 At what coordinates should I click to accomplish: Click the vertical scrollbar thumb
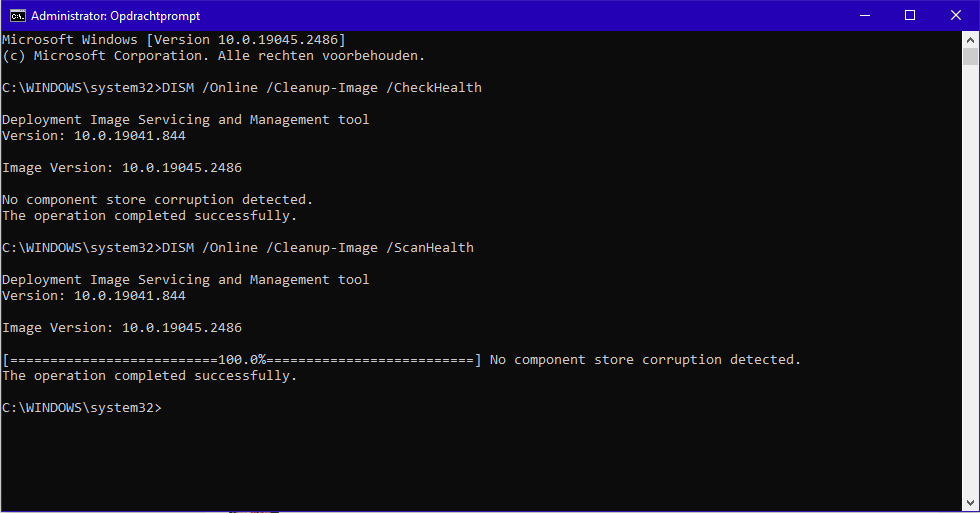pos(970,58)
